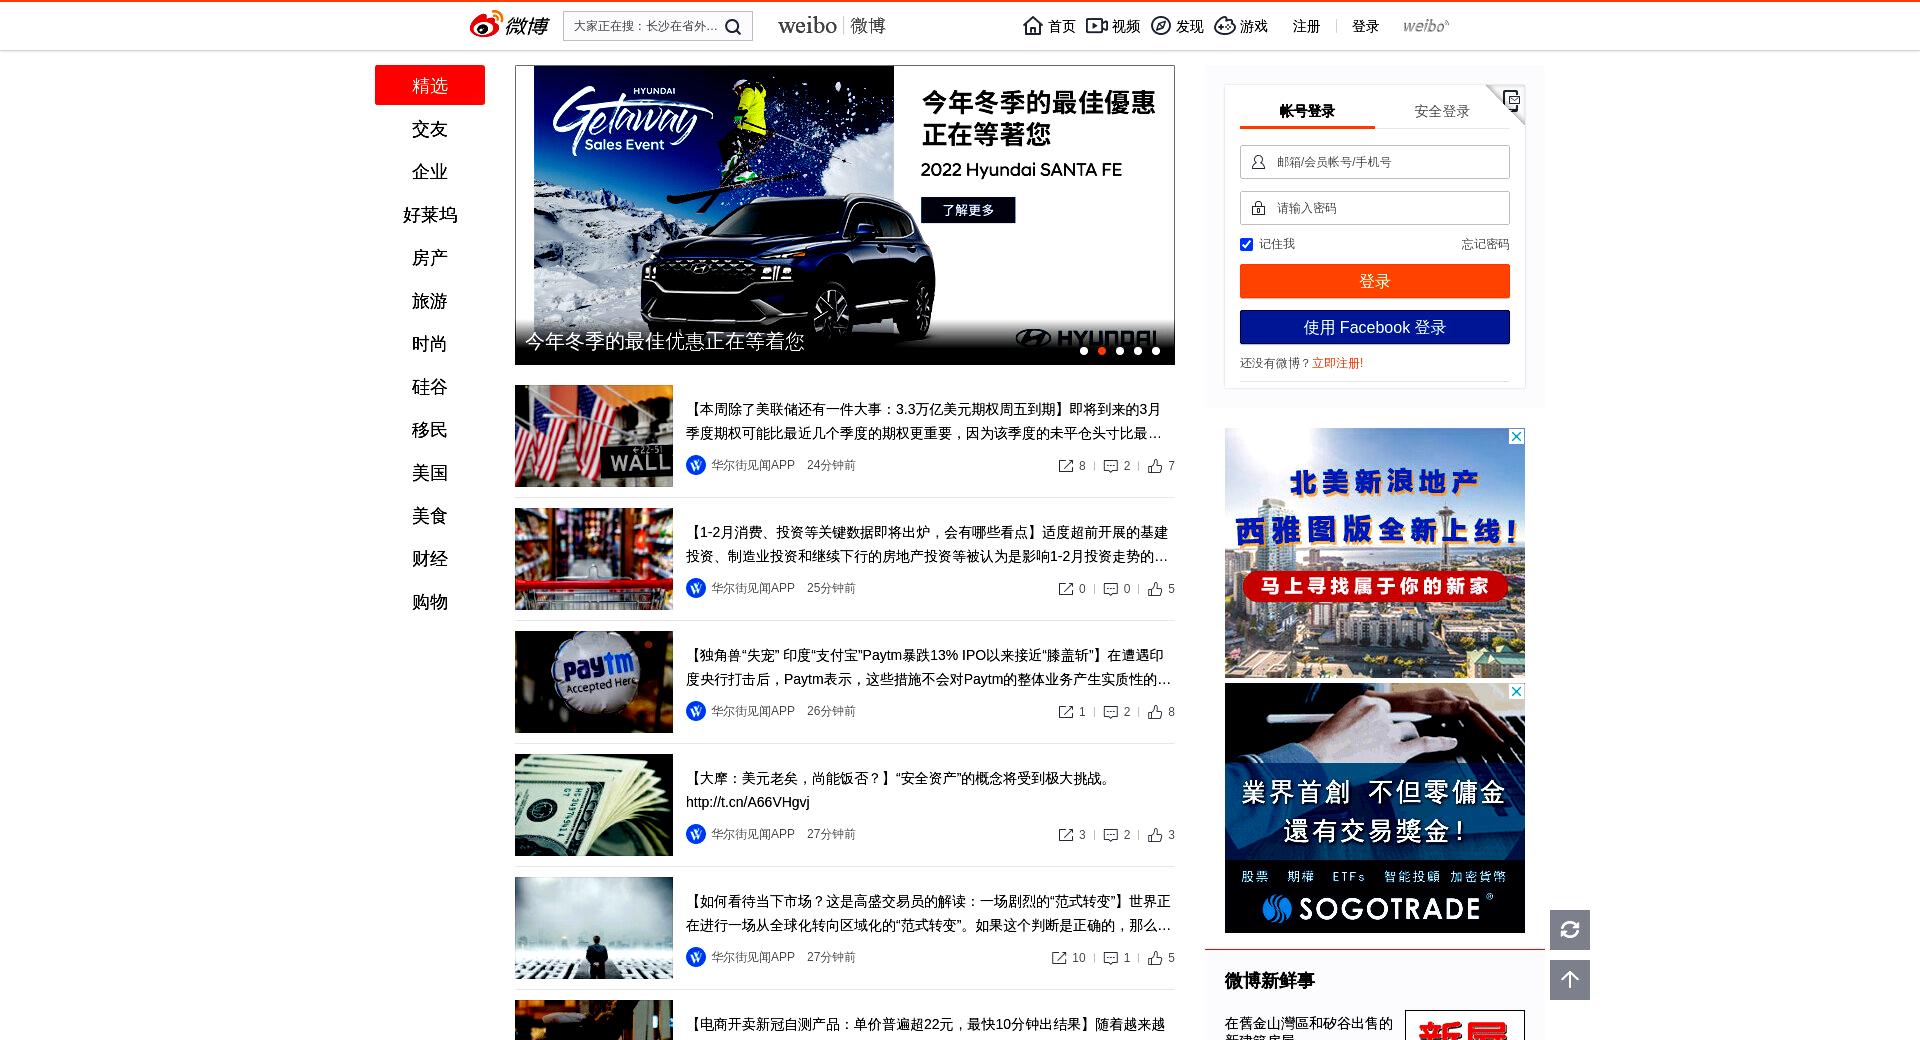Select 购物 category in sidebar
This screenshot has width=1920, height=1040.
point(430,602)
